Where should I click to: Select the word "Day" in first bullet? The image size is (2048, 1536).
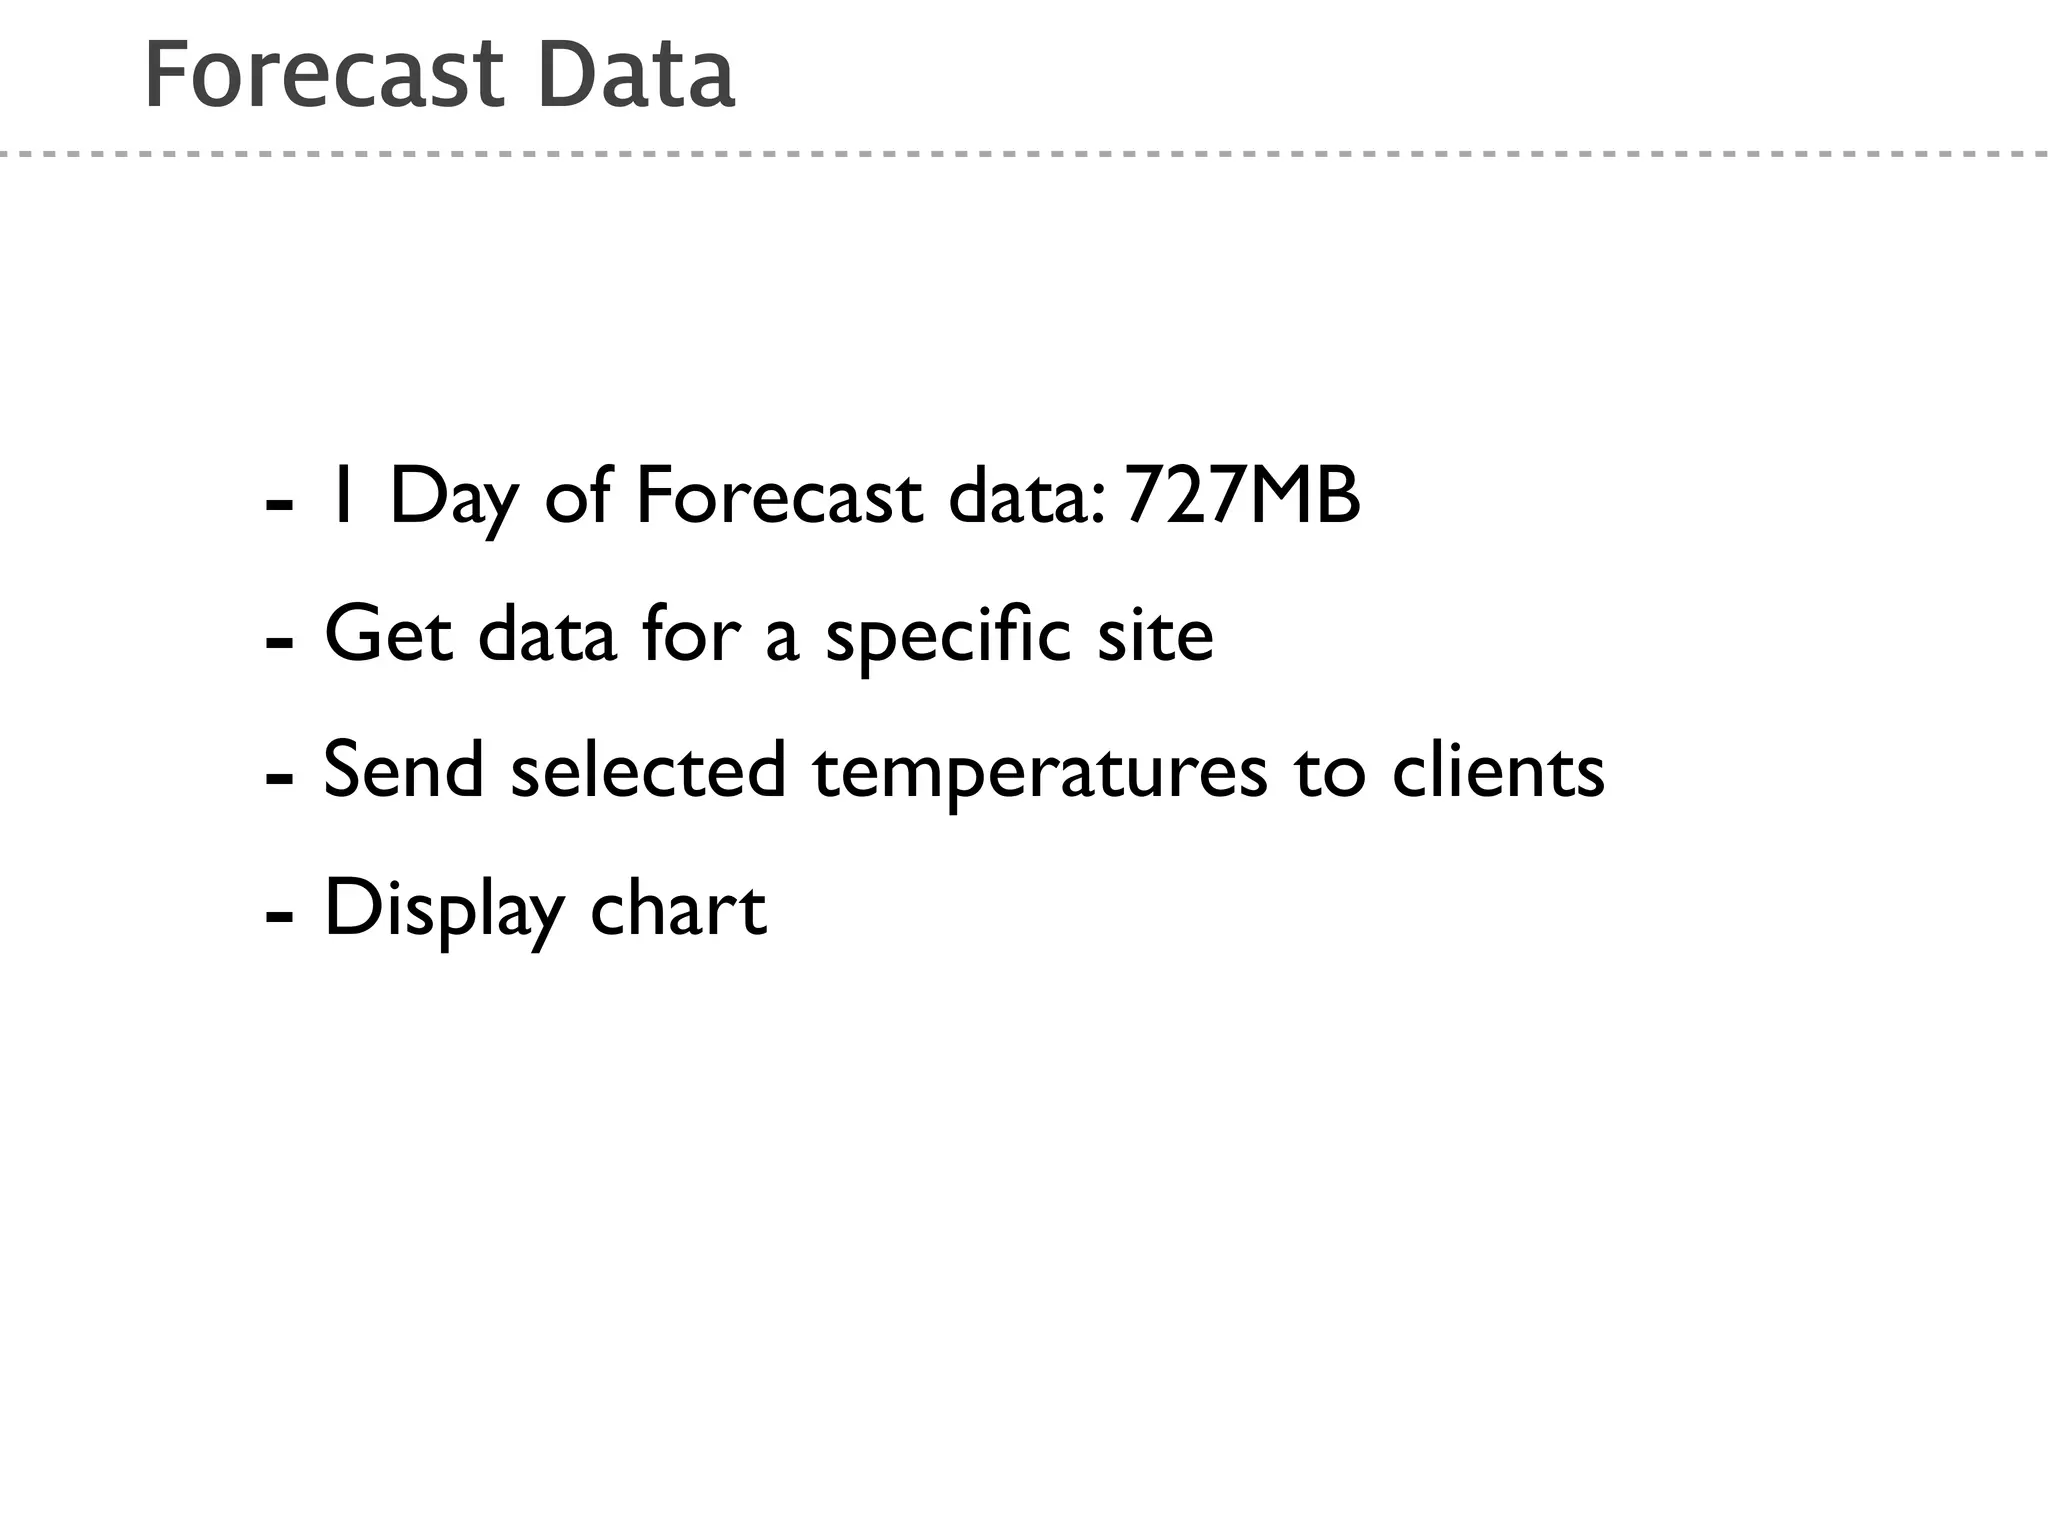(454, 499)
